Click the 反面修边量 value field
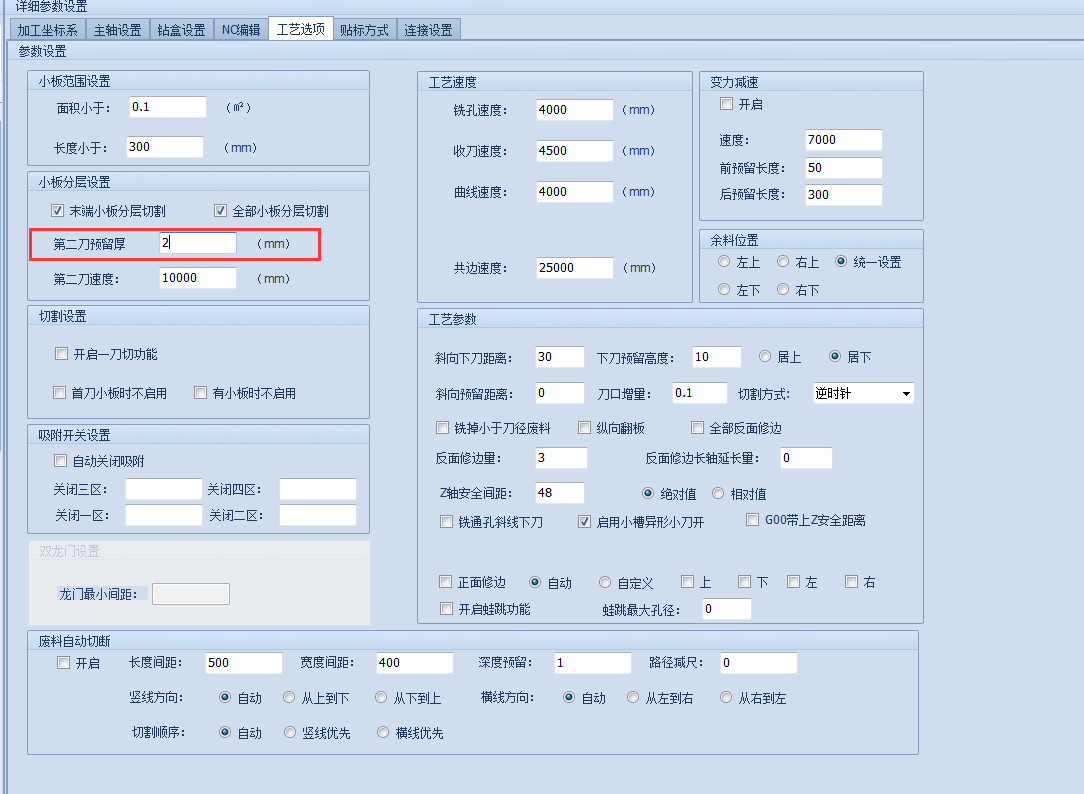The height and width of the screenshot is (794, 1084). pos(560,458)
